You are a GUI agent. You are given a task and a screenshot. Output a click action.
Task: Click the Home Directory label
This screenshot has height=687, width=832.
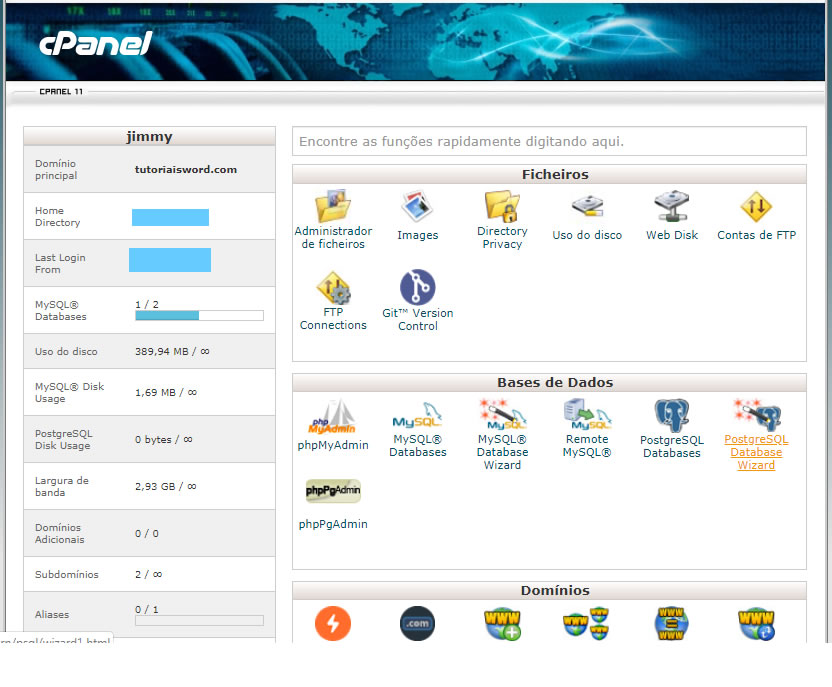(57, 216)
